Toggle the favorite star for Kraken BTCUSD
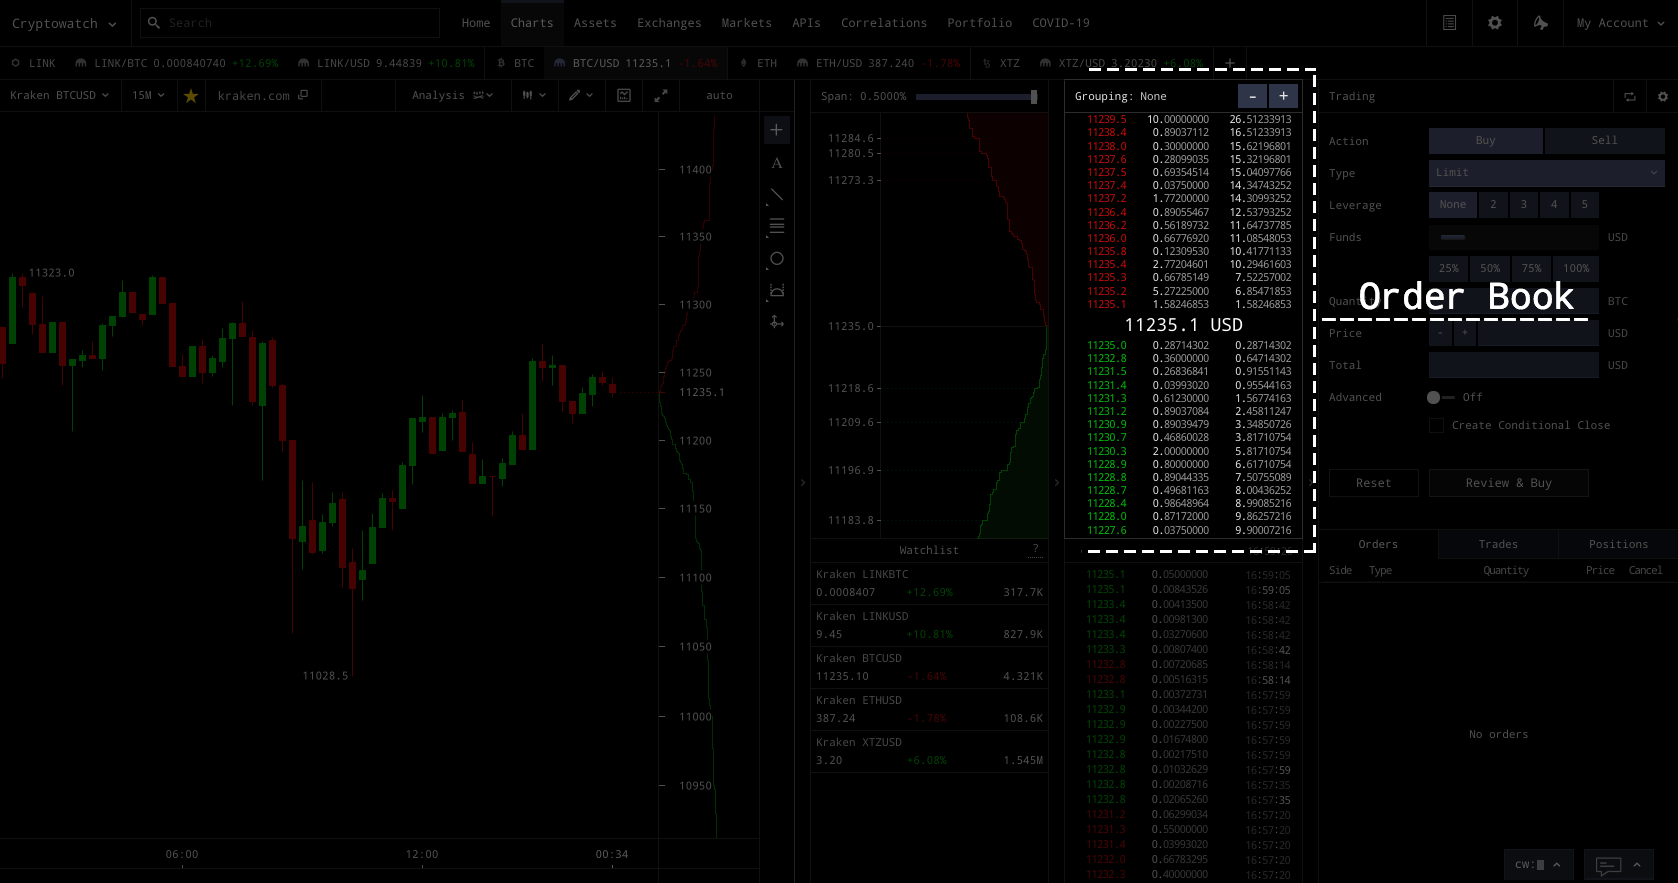 point(191,96)
